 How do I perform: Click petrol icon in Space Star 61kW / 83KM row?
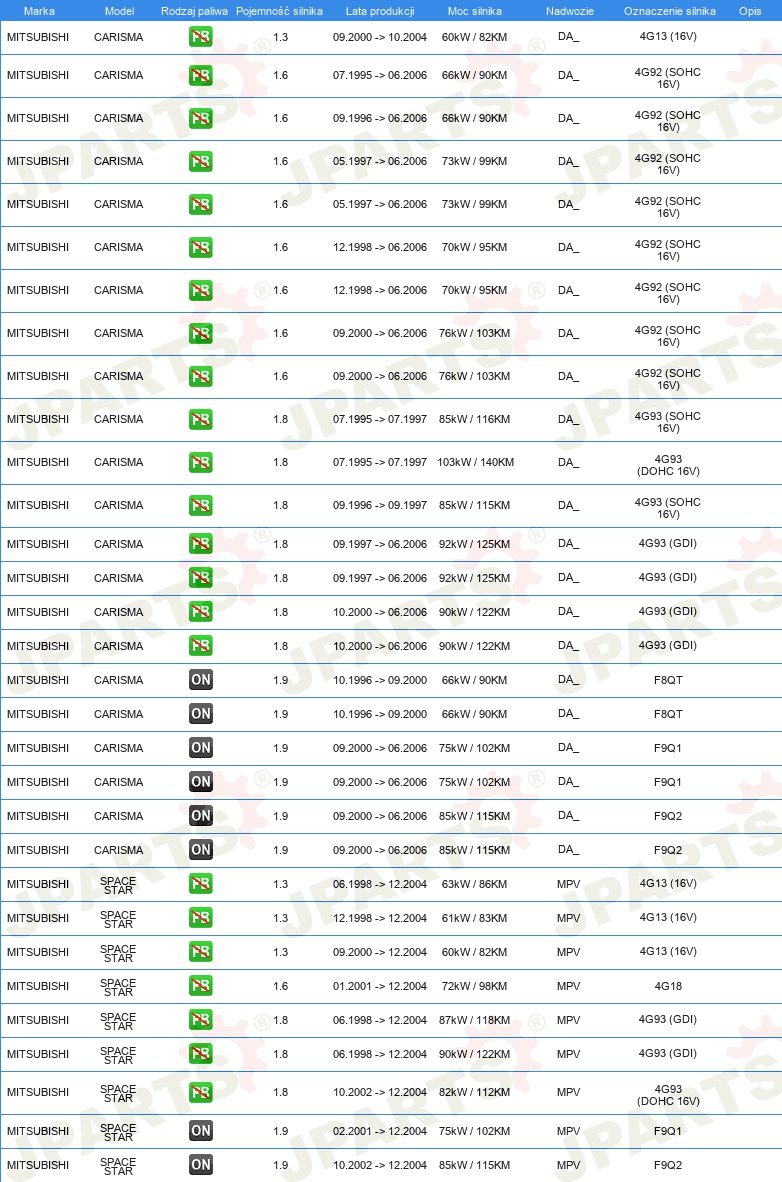(x=201, y=917)
